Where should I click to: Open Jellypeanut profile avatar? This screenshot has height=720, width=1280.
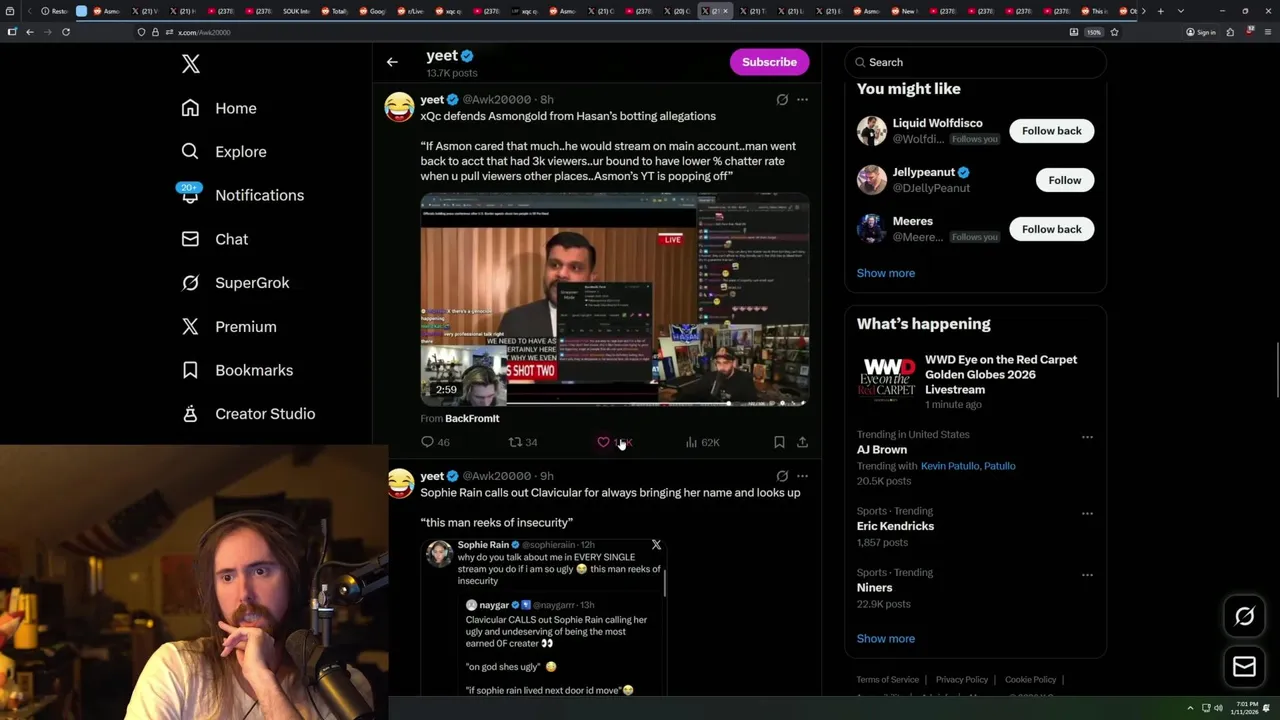coord(871,180)
